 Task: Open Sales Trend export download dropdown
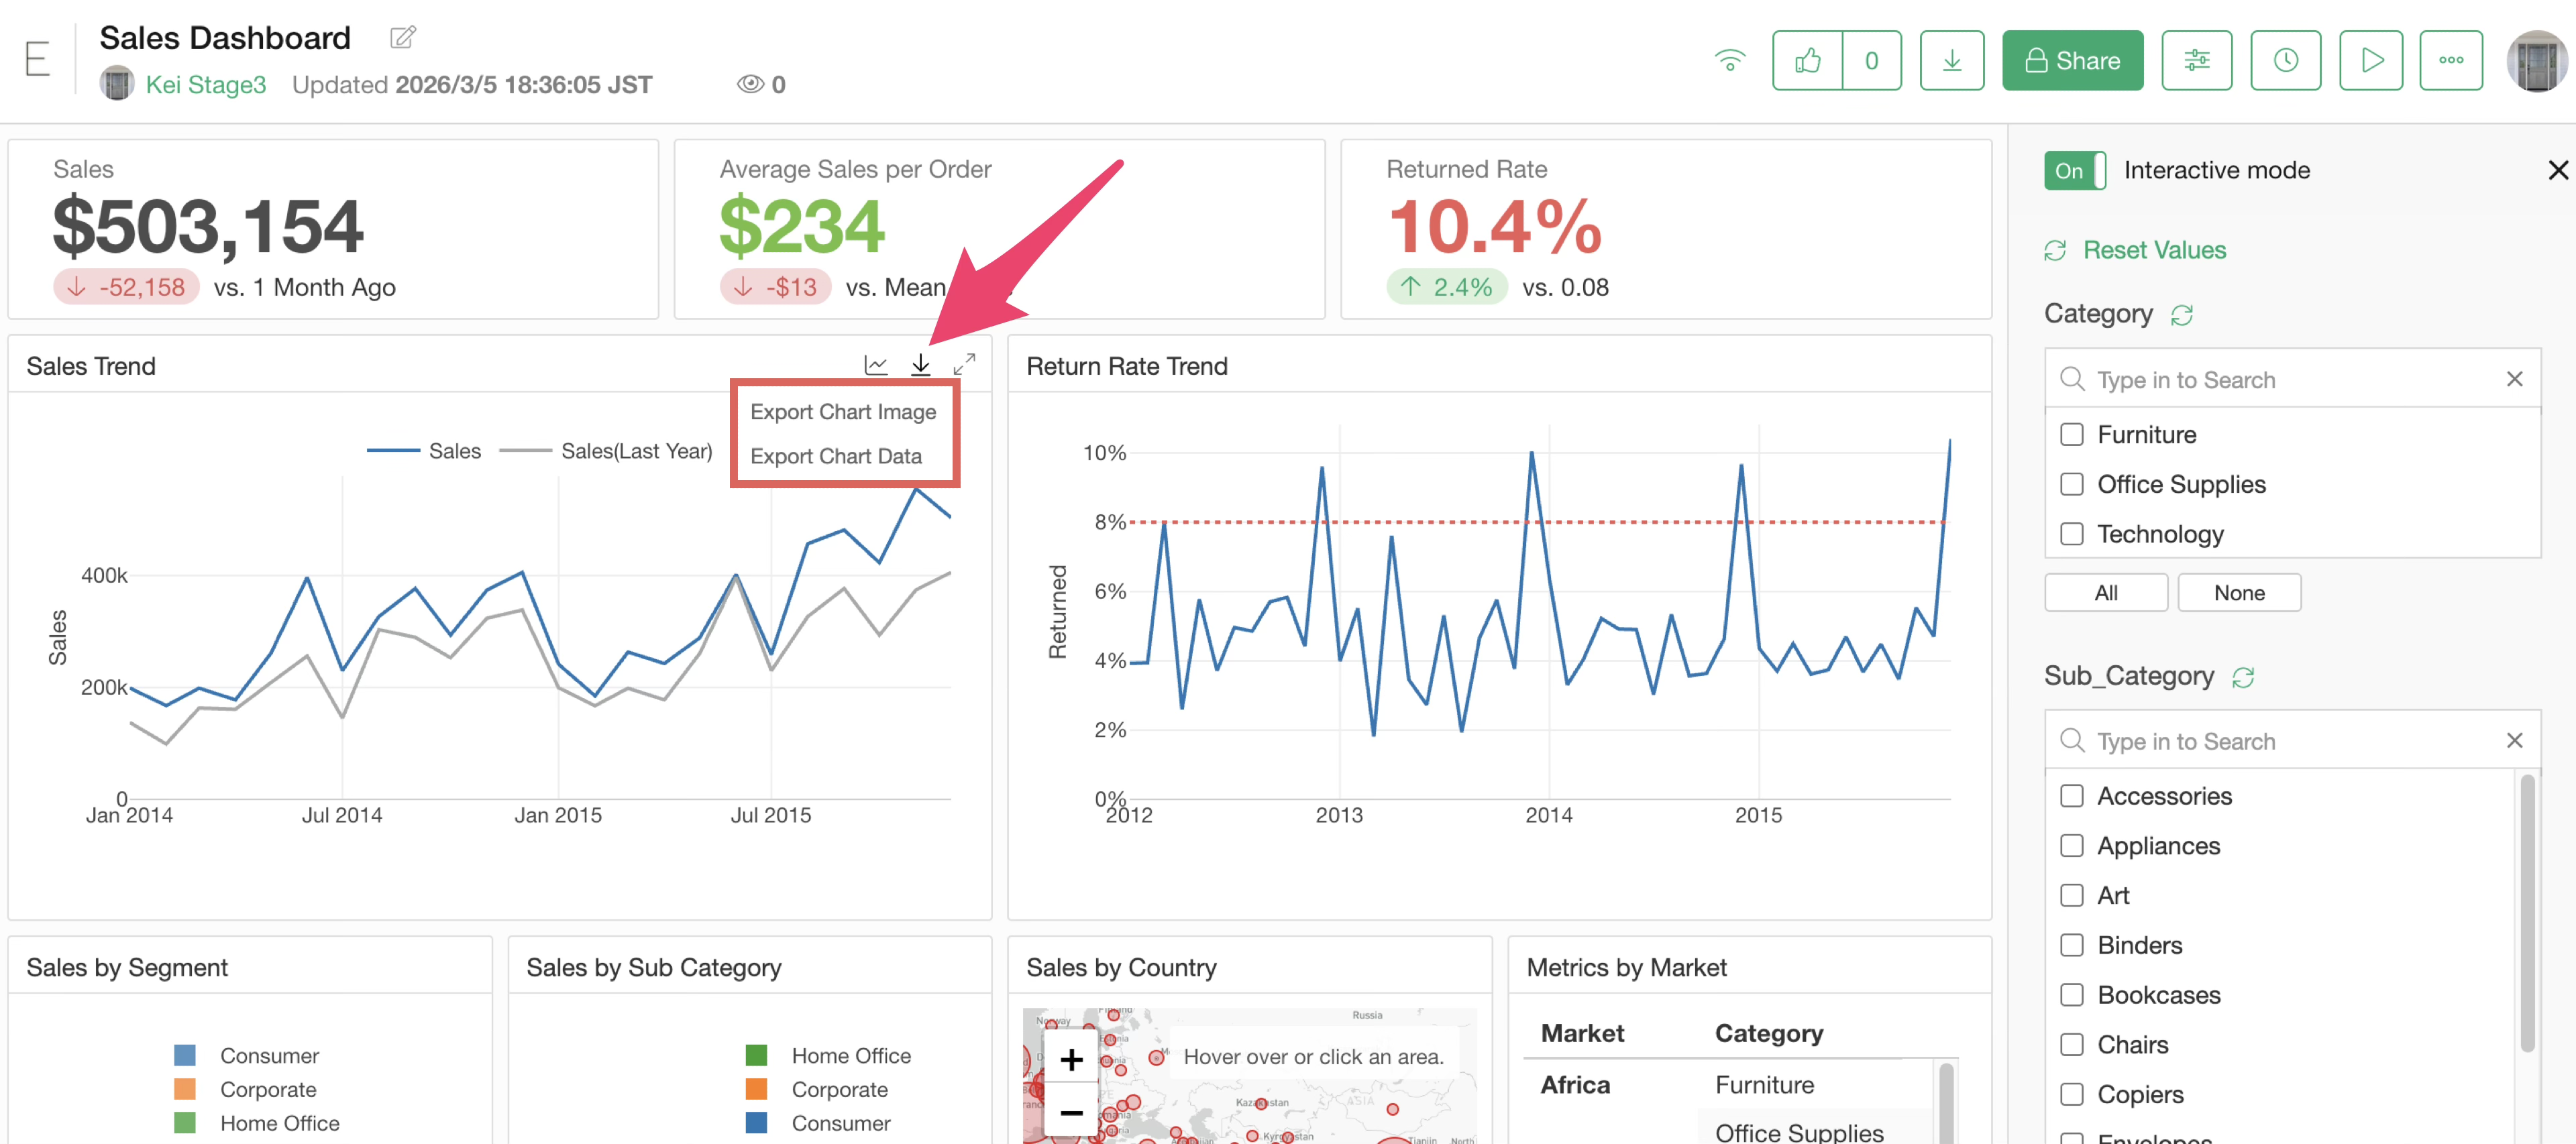click(x=920, y=365)
